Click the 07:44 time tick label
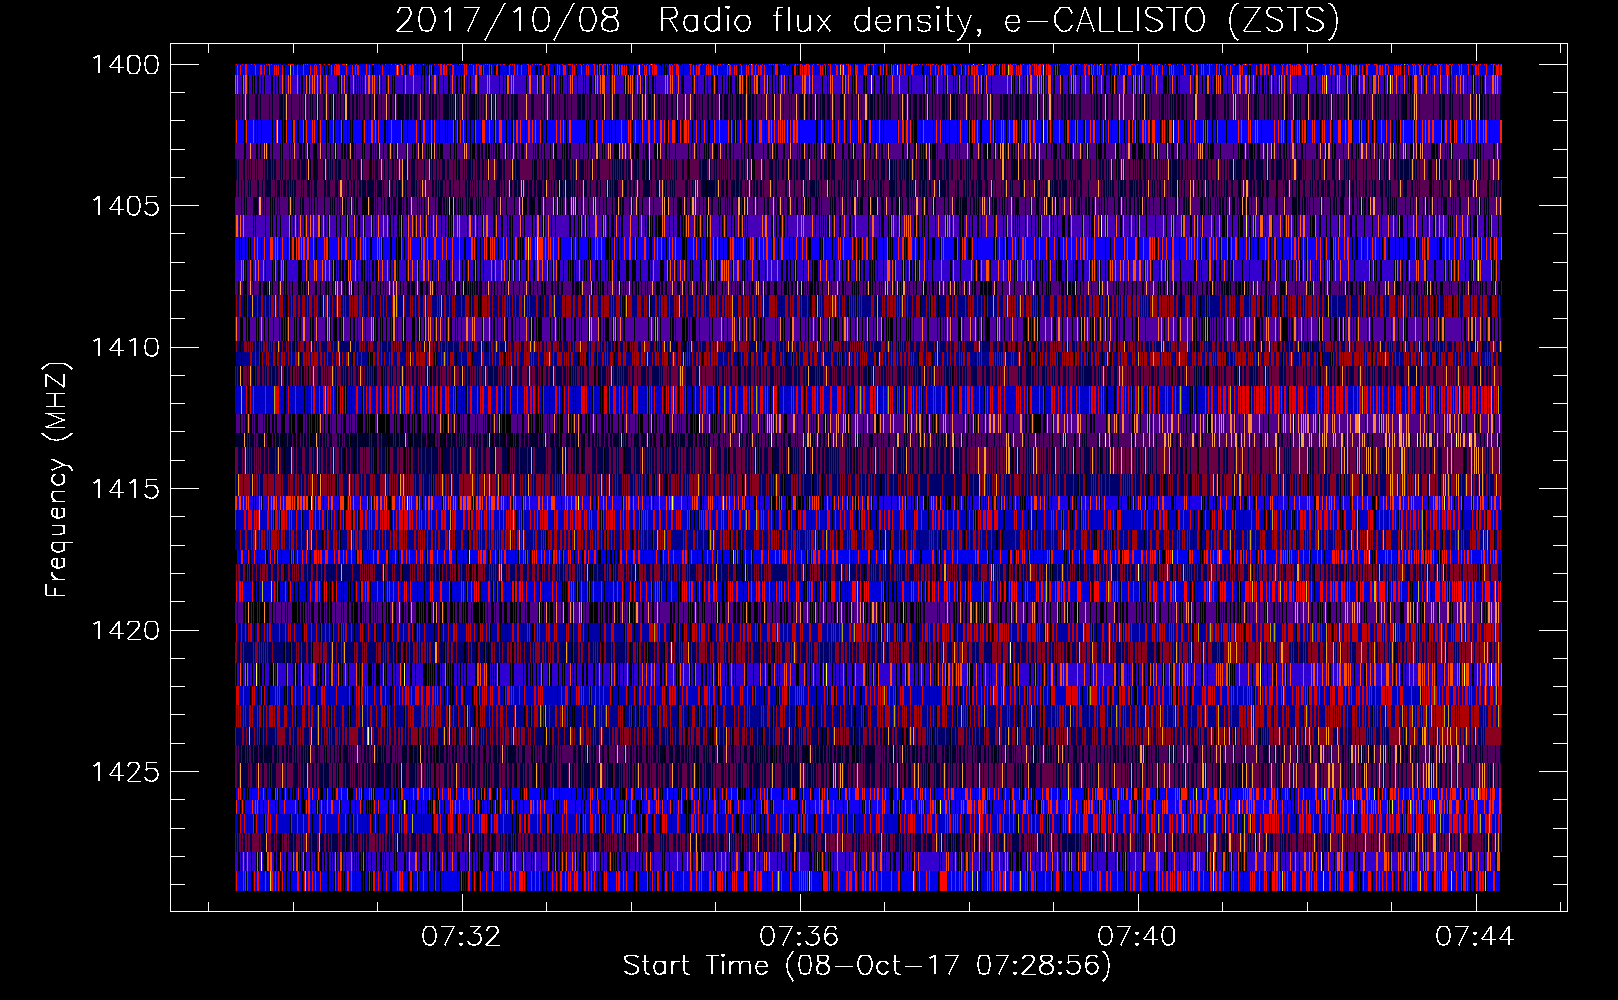Image resolution: width=1618 pixels, height=1000 pixels. coord(1475,937)
